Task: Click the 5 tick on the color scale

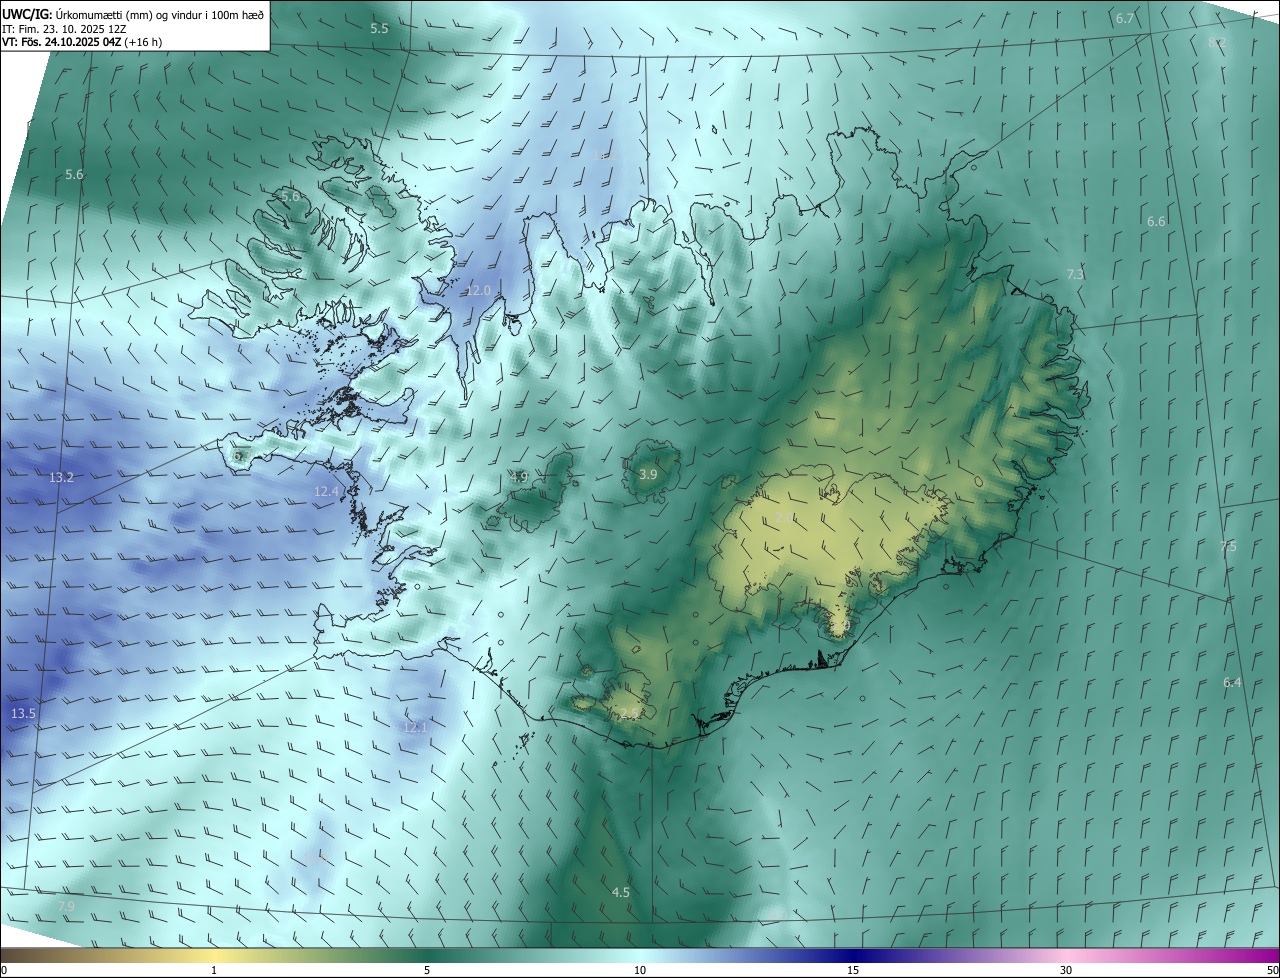Action: [x=427, y=970]
